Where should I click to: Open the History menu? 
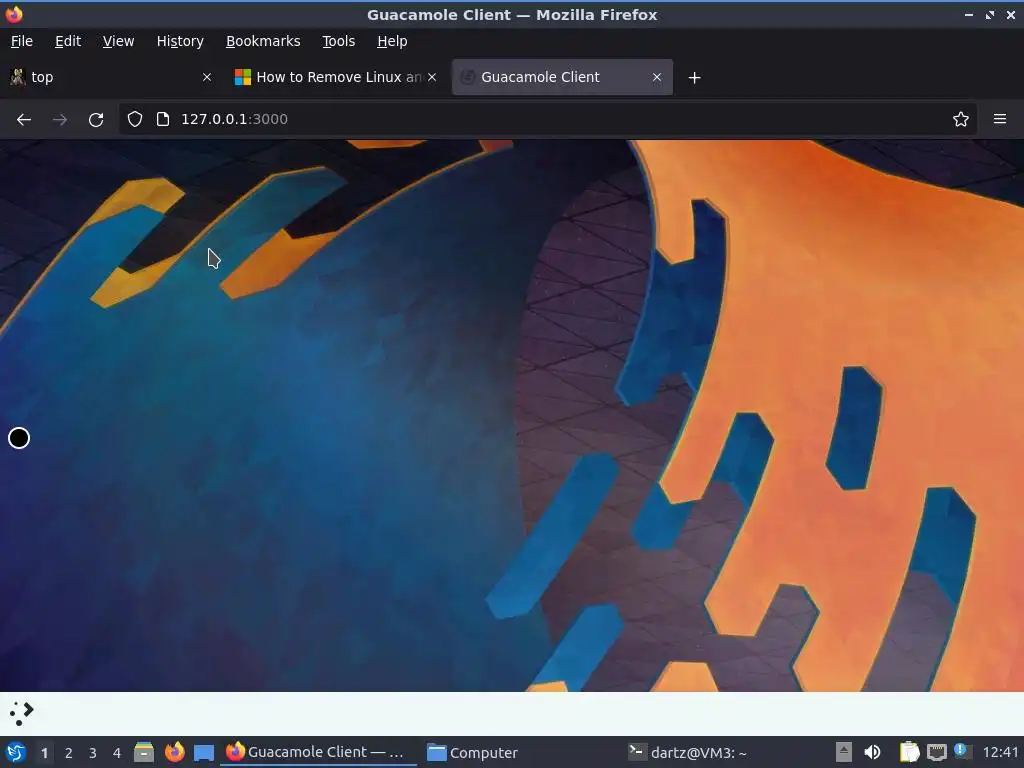[180, 41]
